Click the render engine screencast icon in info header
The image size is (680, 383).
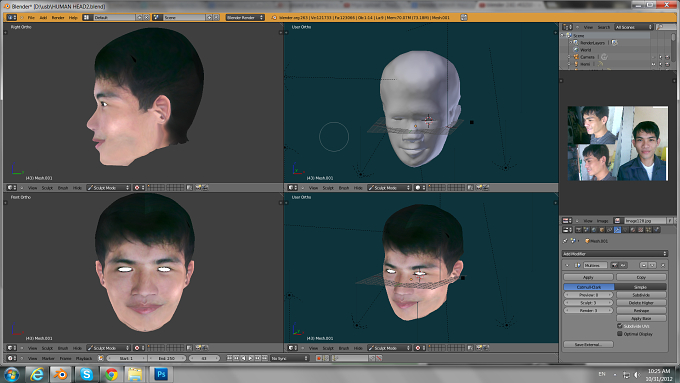464,17
